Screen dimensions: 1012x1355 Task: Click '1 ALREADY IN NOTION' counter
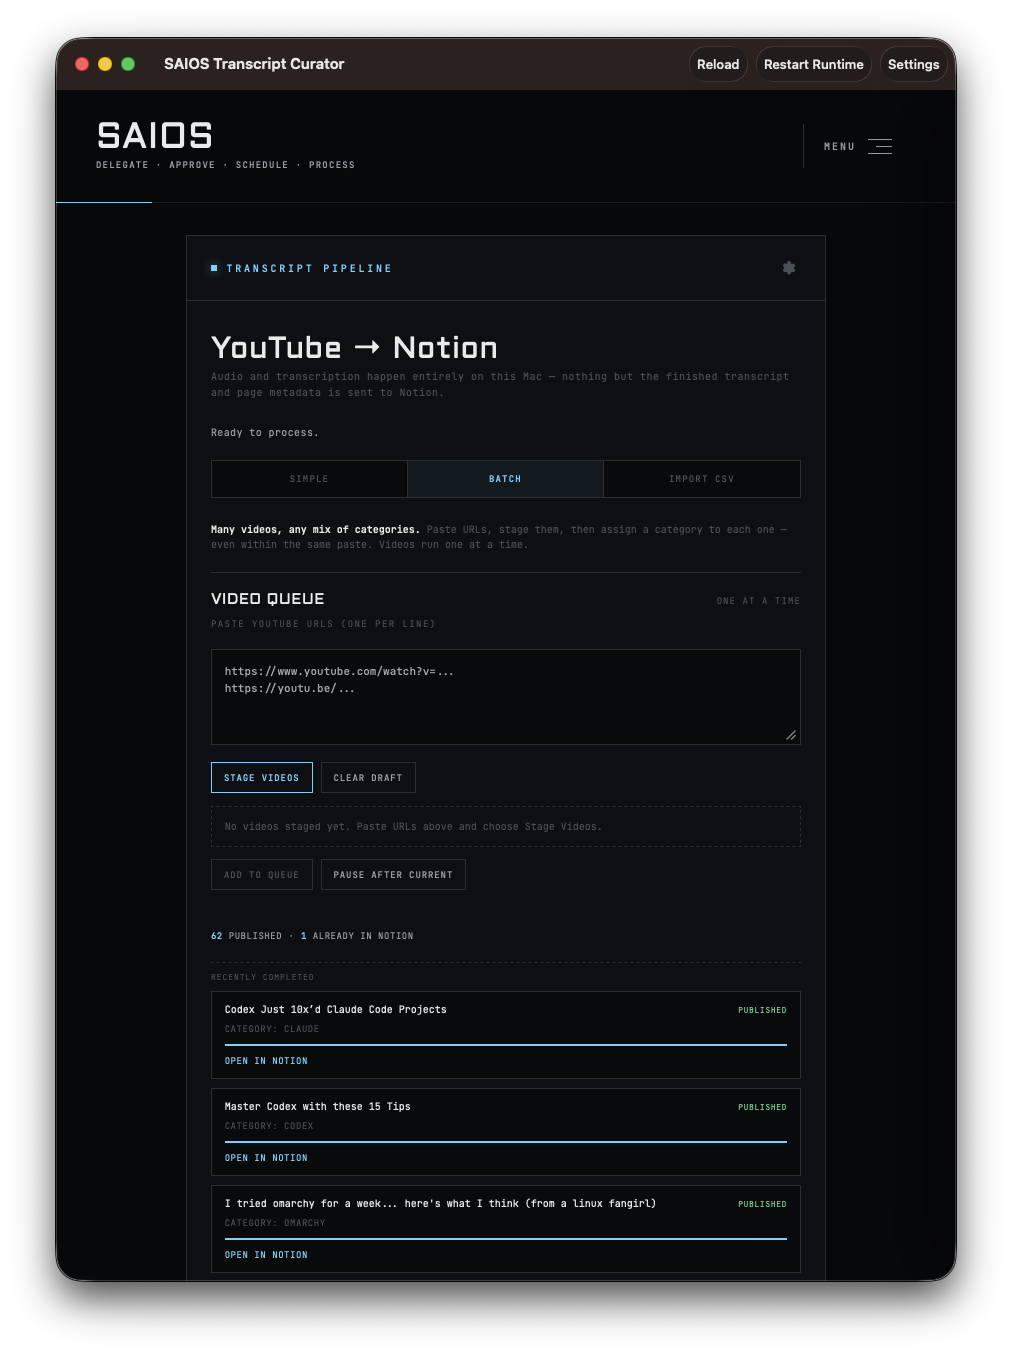coord(357,936)
